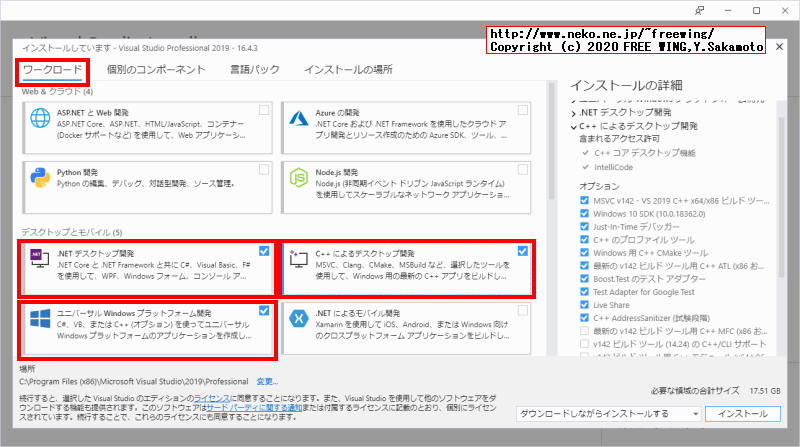This screenshot has width=800, height=447.
Task: Uncheck Windows 10 SDK option
Action: coord(584,214)
